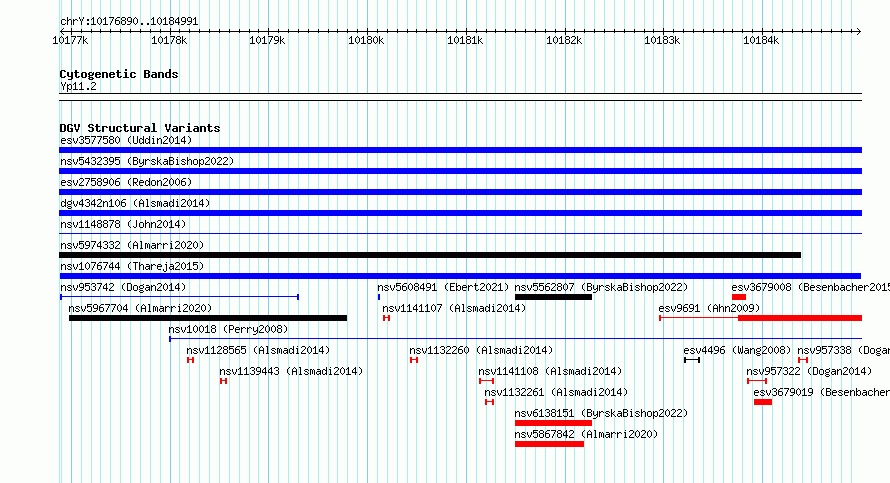Open esv9691 (Ahn2009) label
The height and width of the screenshot is (483, 890).
(x=710, y=308)
